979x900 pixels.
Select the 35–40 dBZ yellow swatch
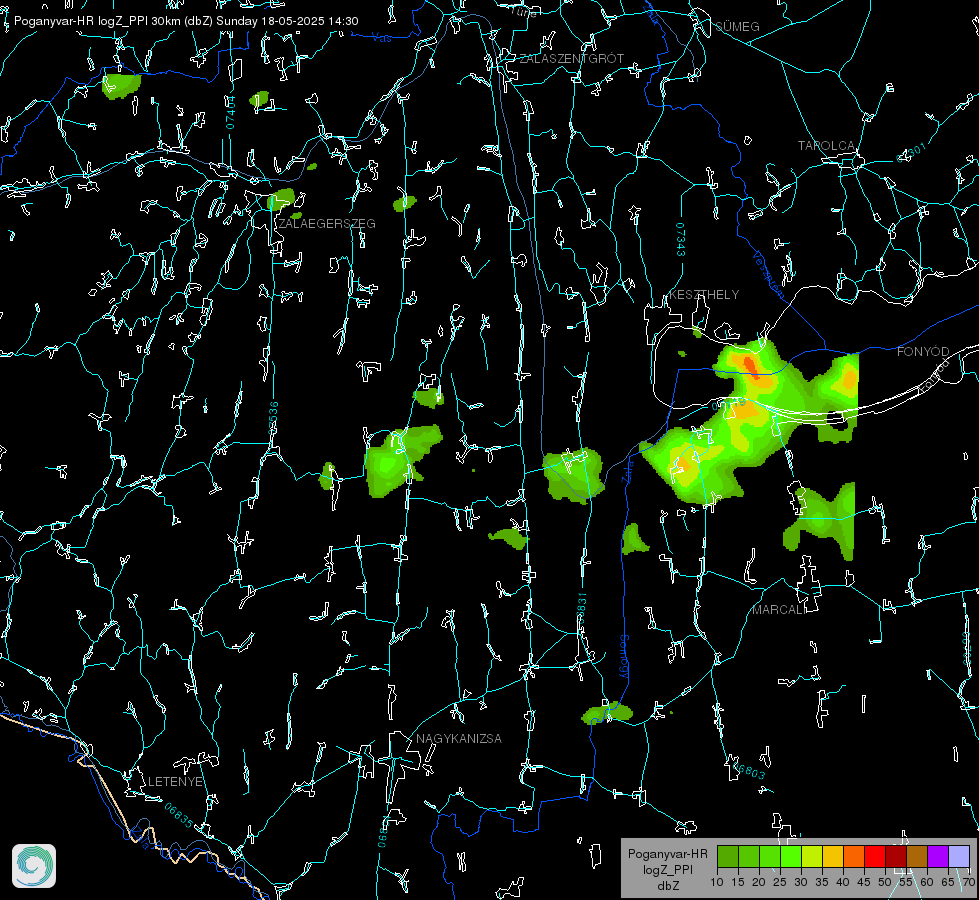[833, 856]
